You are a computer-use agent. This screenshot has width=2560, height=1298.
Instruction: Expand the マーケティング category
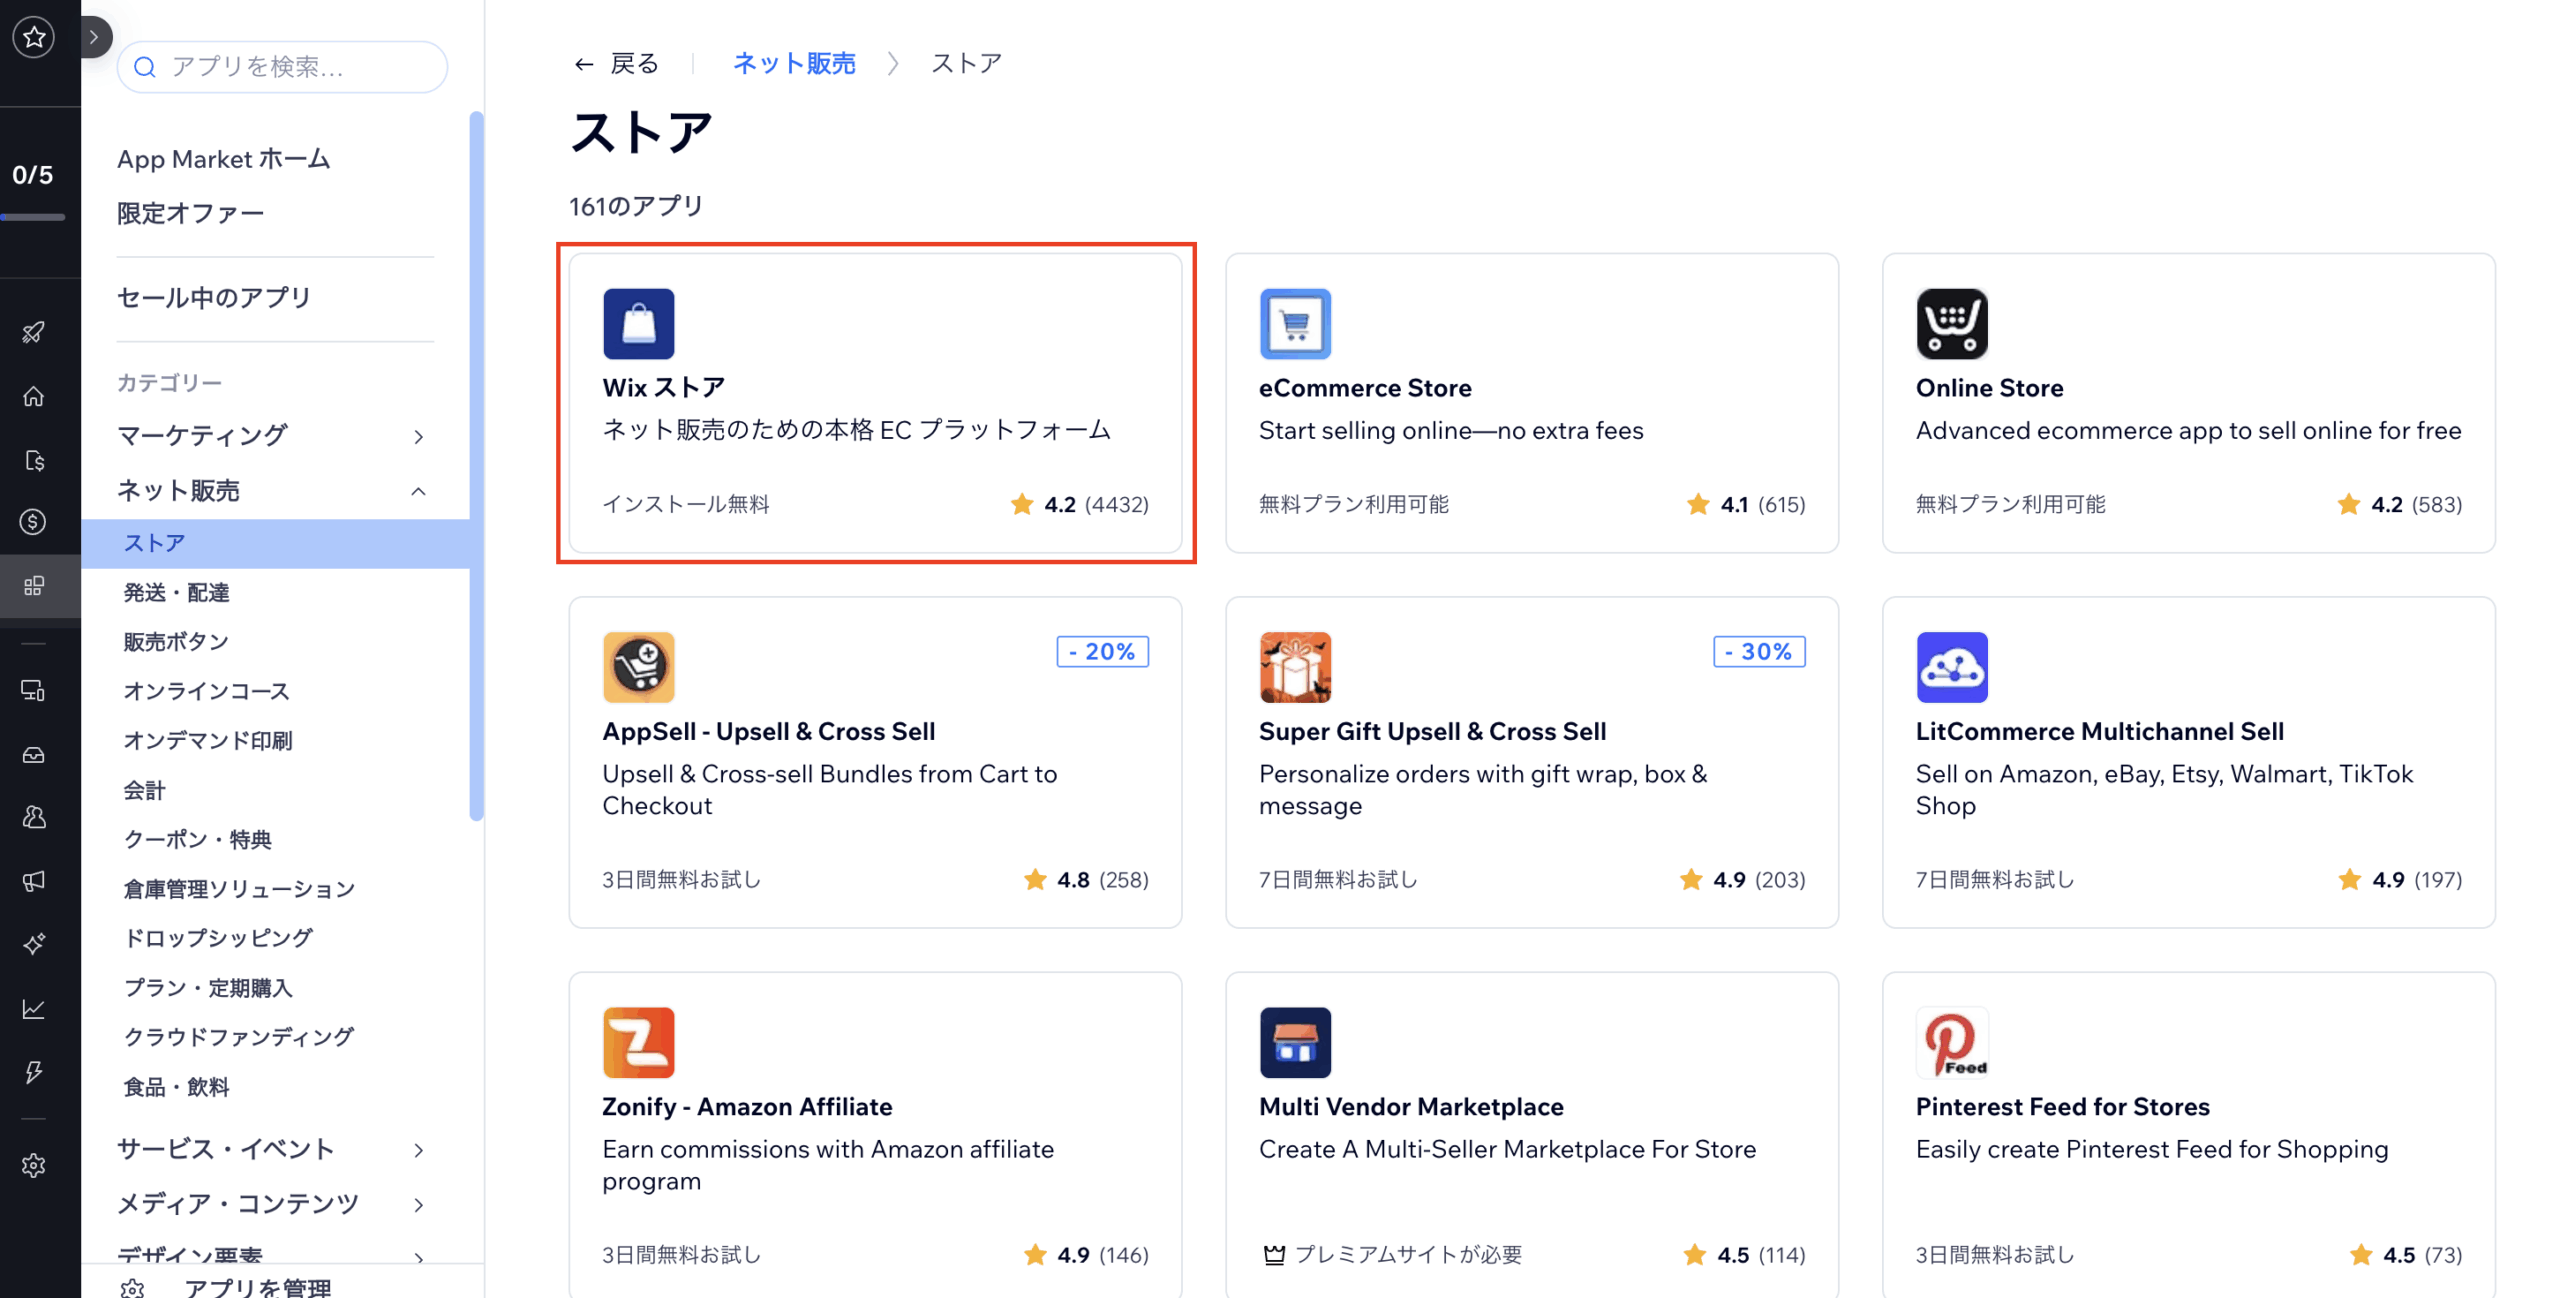click(x=418, y=436)
